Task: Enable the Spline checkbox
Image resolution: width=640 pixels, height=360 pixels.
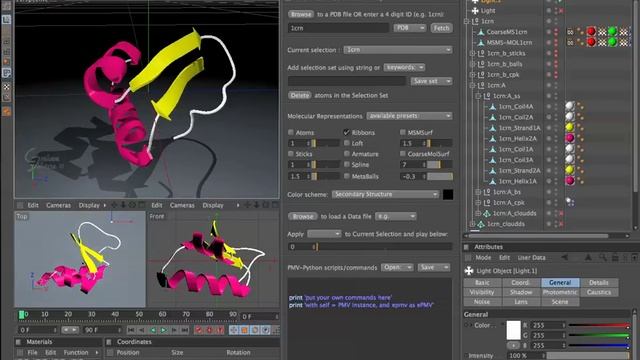Action: [x=347, y=164]
